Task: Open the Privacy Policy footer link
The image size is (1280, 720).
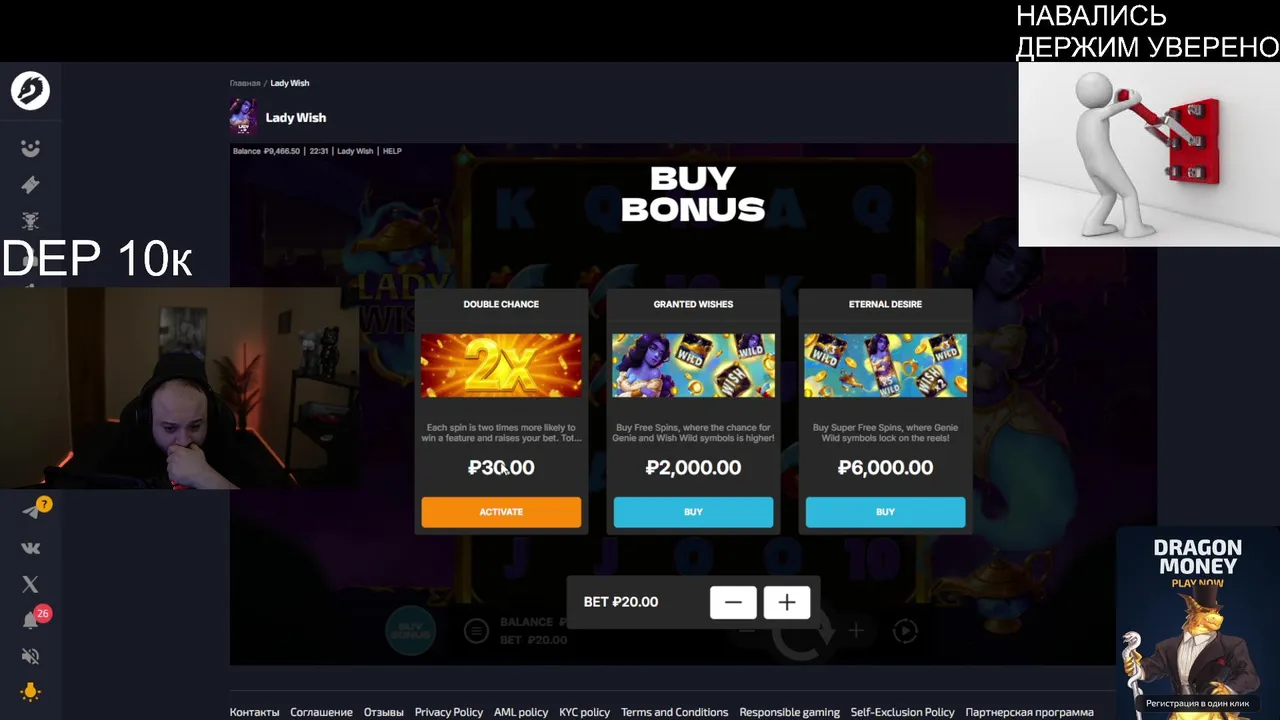Action: 448,712
